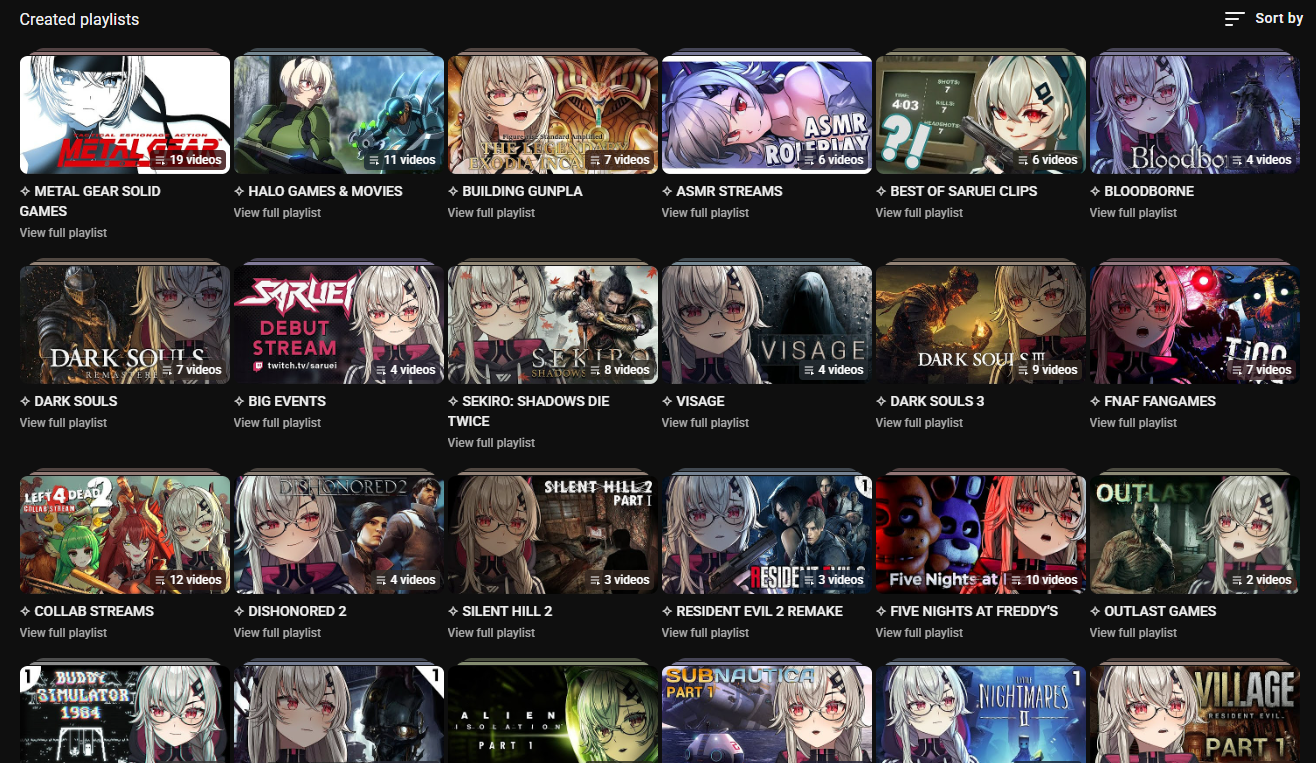Open the Buddy Simulator 1984 thumbnail

(125, 714)
